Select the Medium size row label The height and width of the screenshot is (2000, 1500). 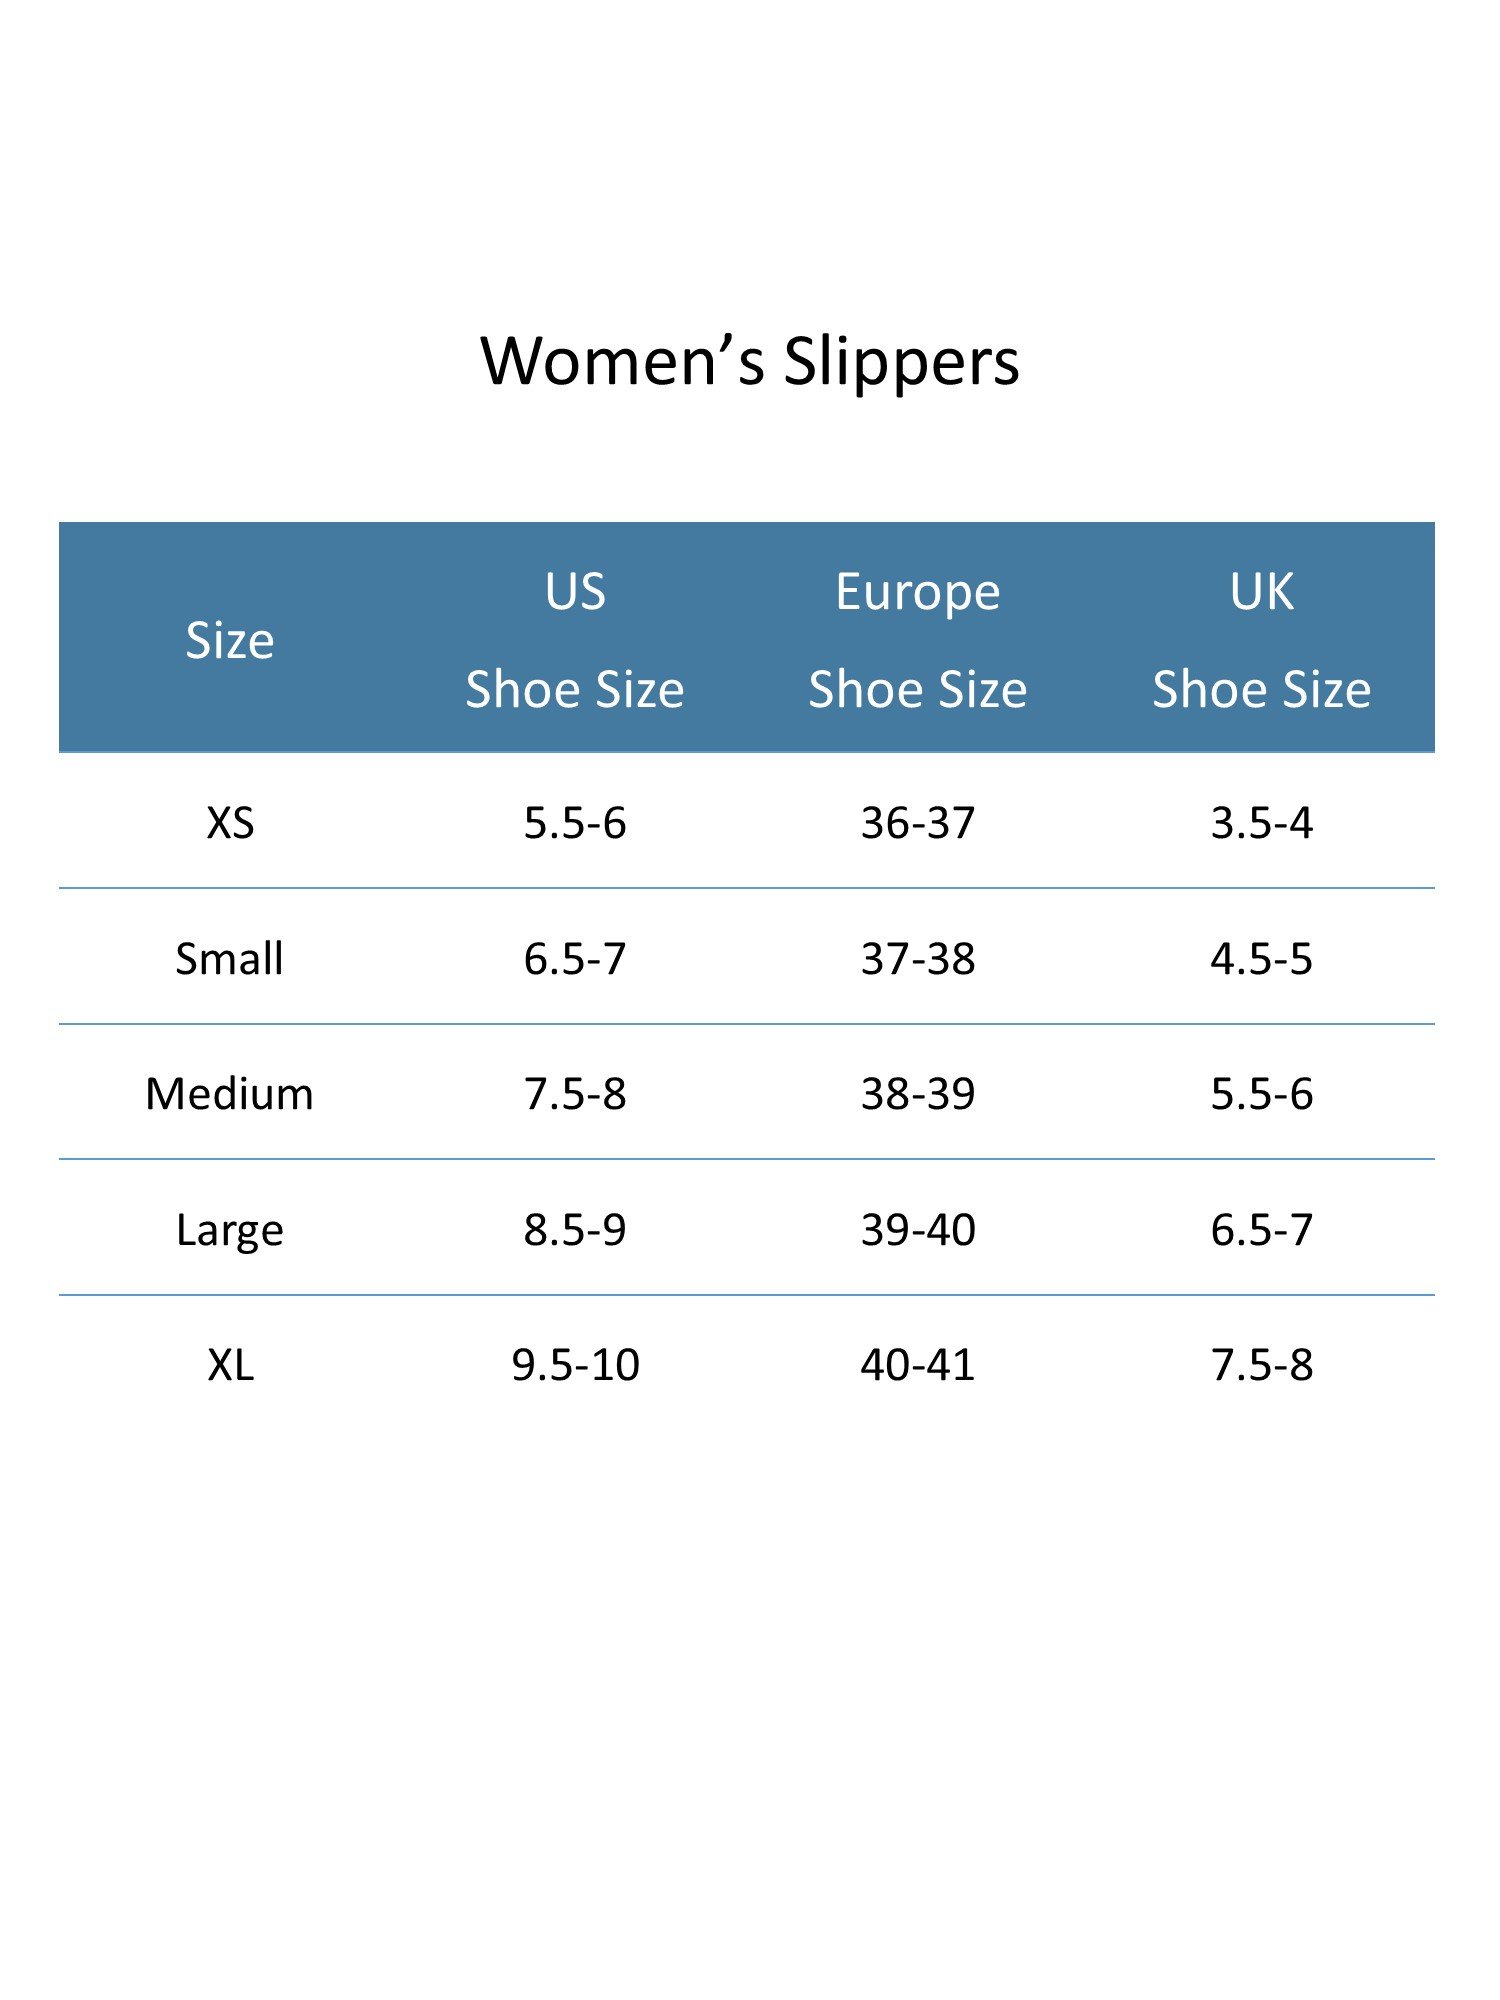point(230,1093)
